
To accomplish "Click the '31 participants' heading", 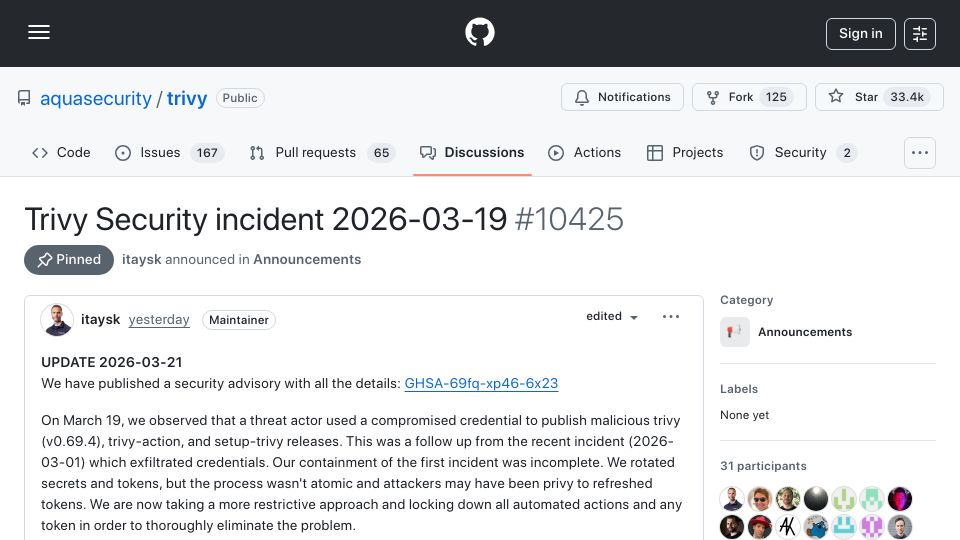I will (x=763, y=466).
